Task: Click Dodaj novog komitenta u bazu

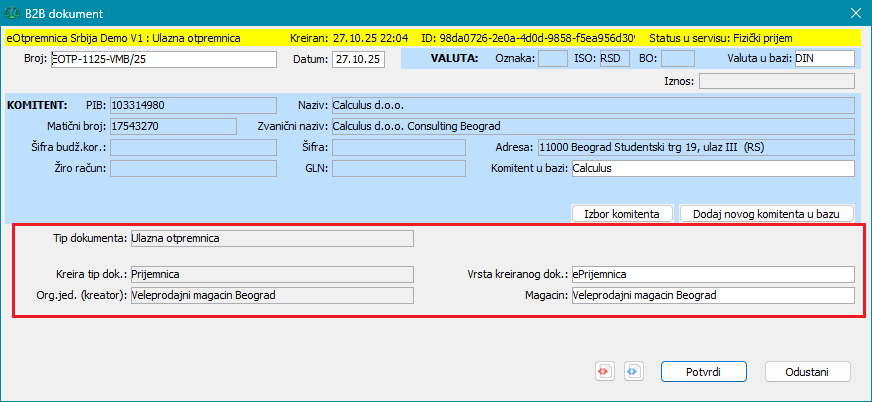Action: point(766,213)
